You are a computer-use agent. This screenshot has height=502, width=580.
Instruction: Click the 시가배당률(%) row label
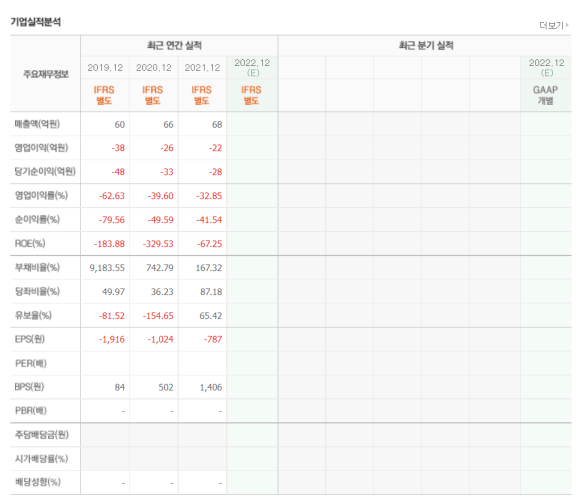41,459
